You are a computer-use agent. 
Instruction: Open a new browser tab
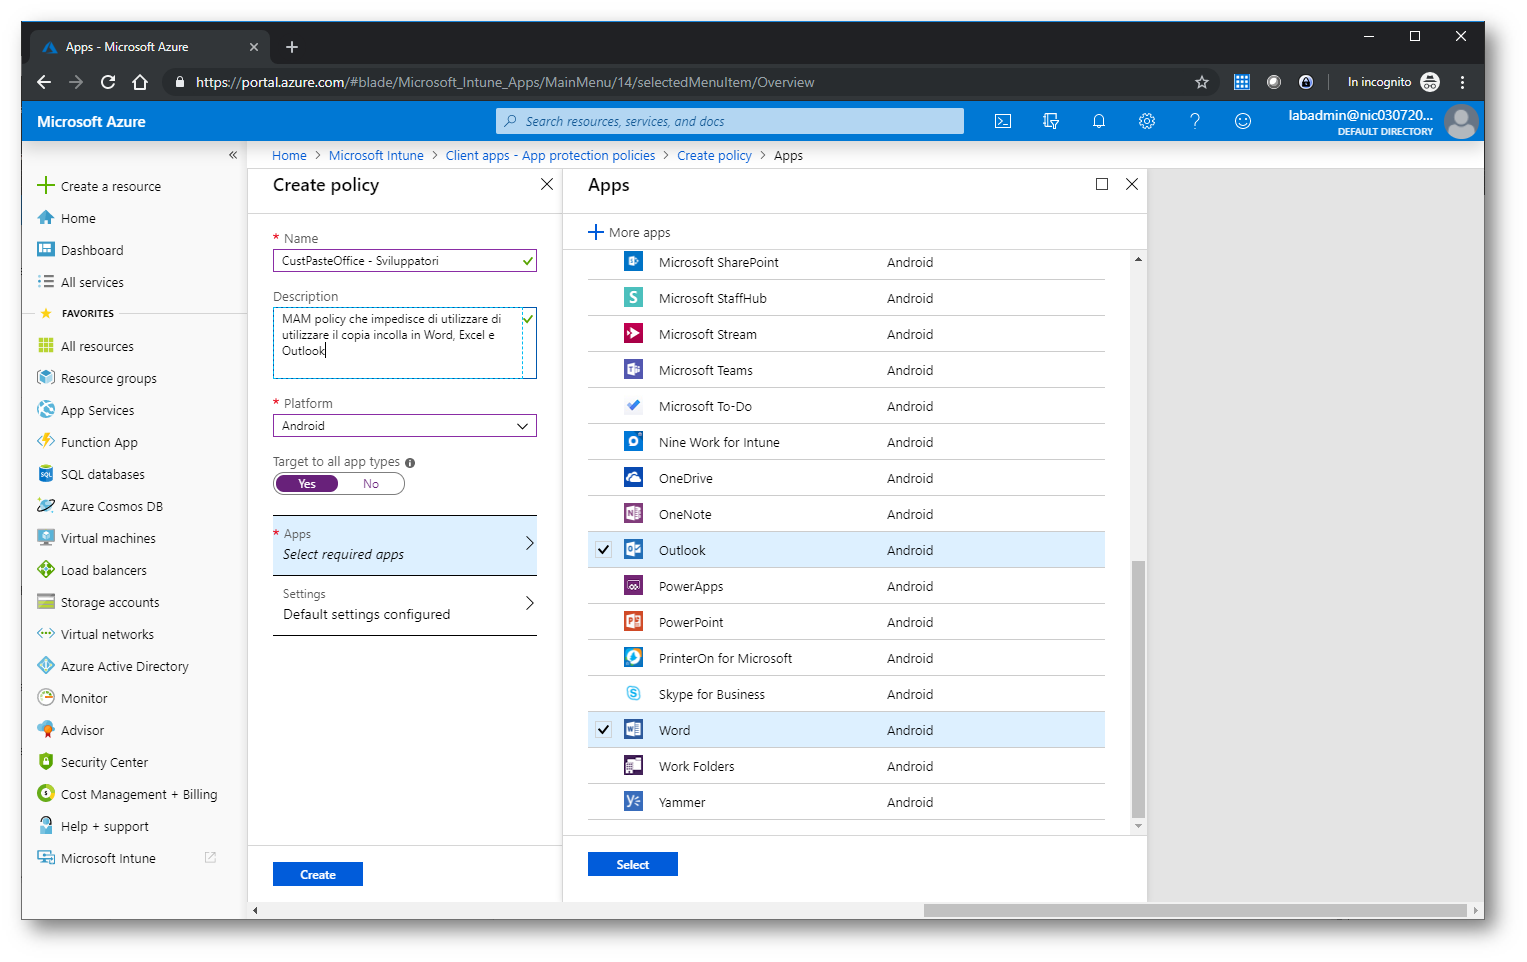pos(292,47)
